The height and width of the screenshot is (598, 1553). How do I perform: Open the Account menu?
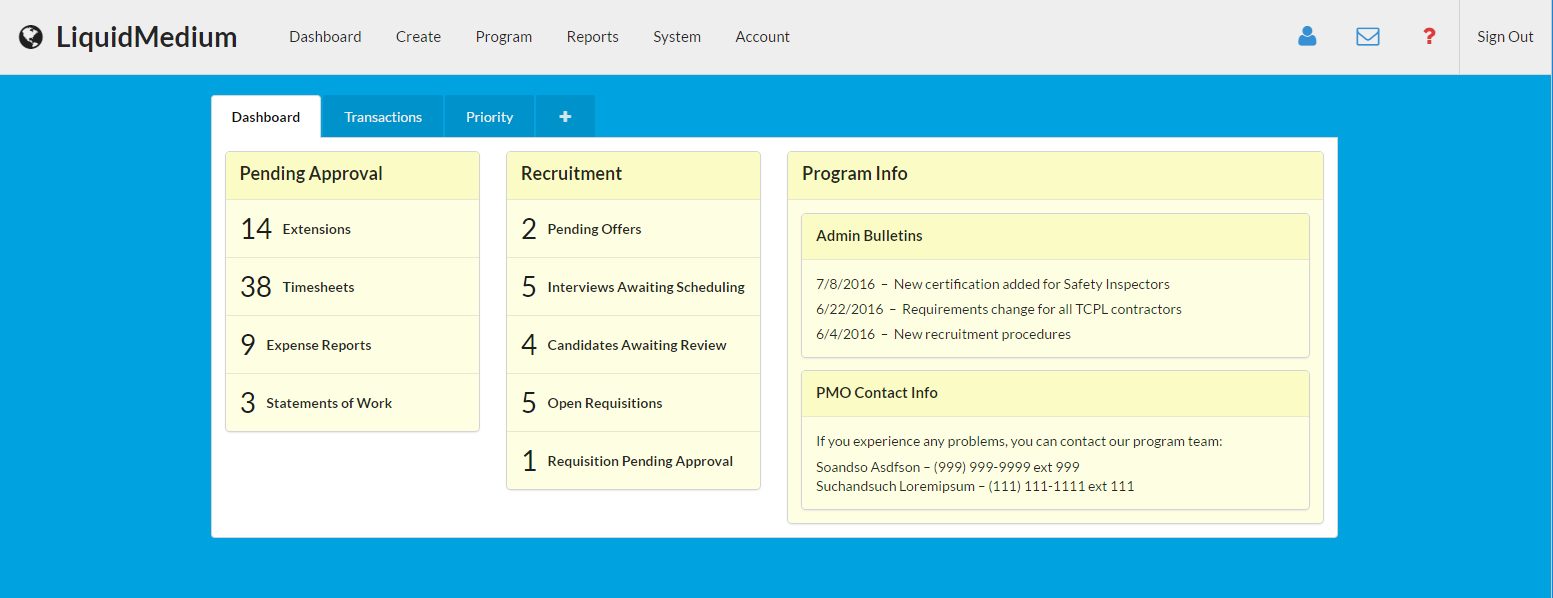pos(762,37)
